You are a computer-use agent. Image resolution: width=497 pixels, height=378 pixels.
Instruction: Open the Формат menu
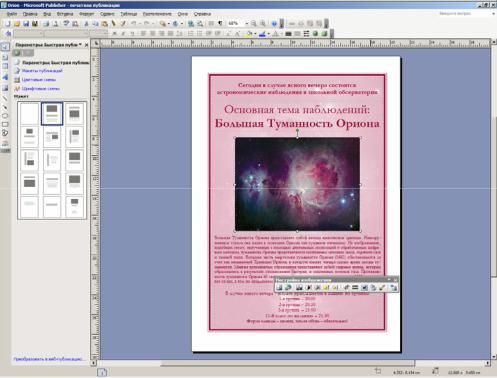click(87, 14)
